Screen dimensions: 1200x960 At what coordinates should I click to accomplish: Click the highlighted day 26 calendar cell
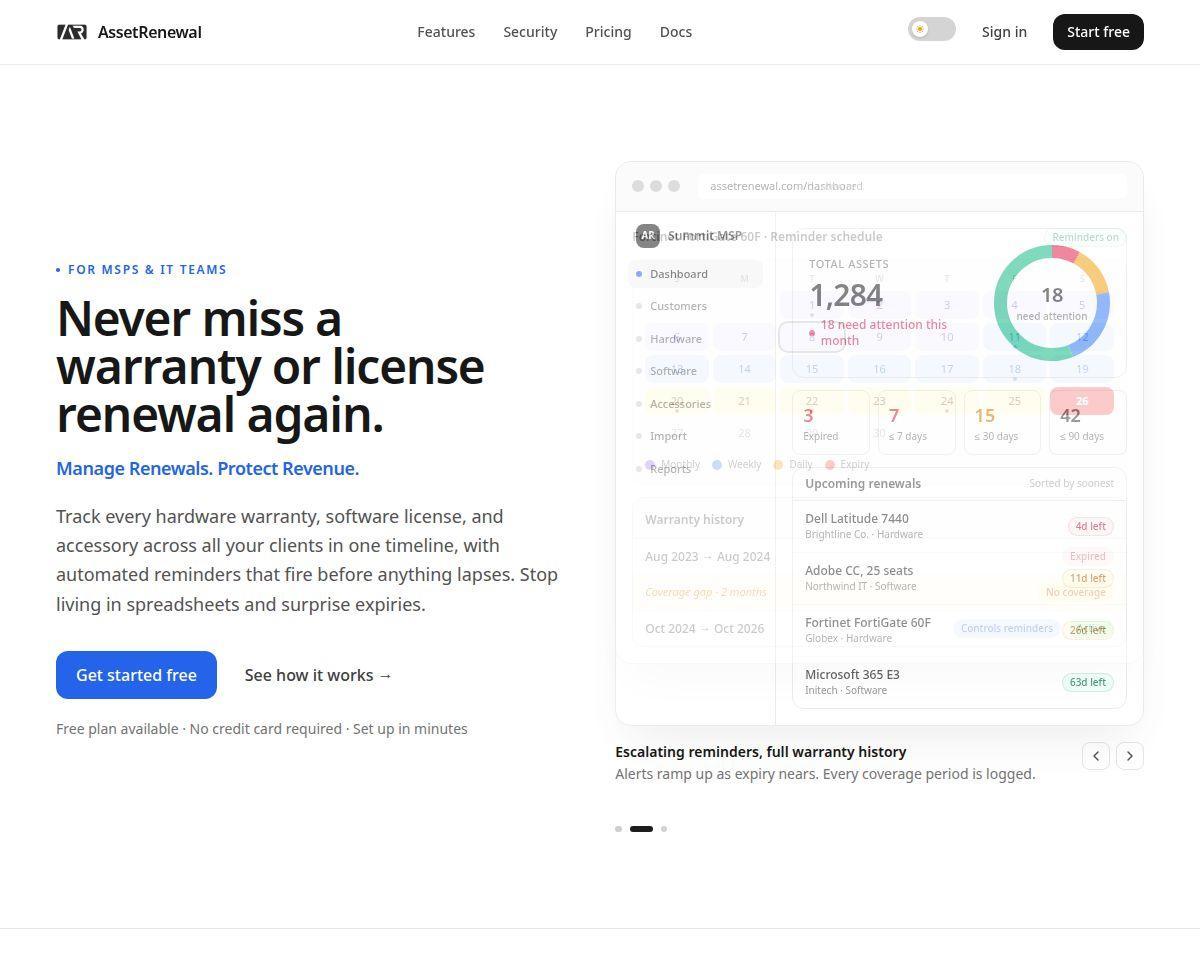point(1082,401)
